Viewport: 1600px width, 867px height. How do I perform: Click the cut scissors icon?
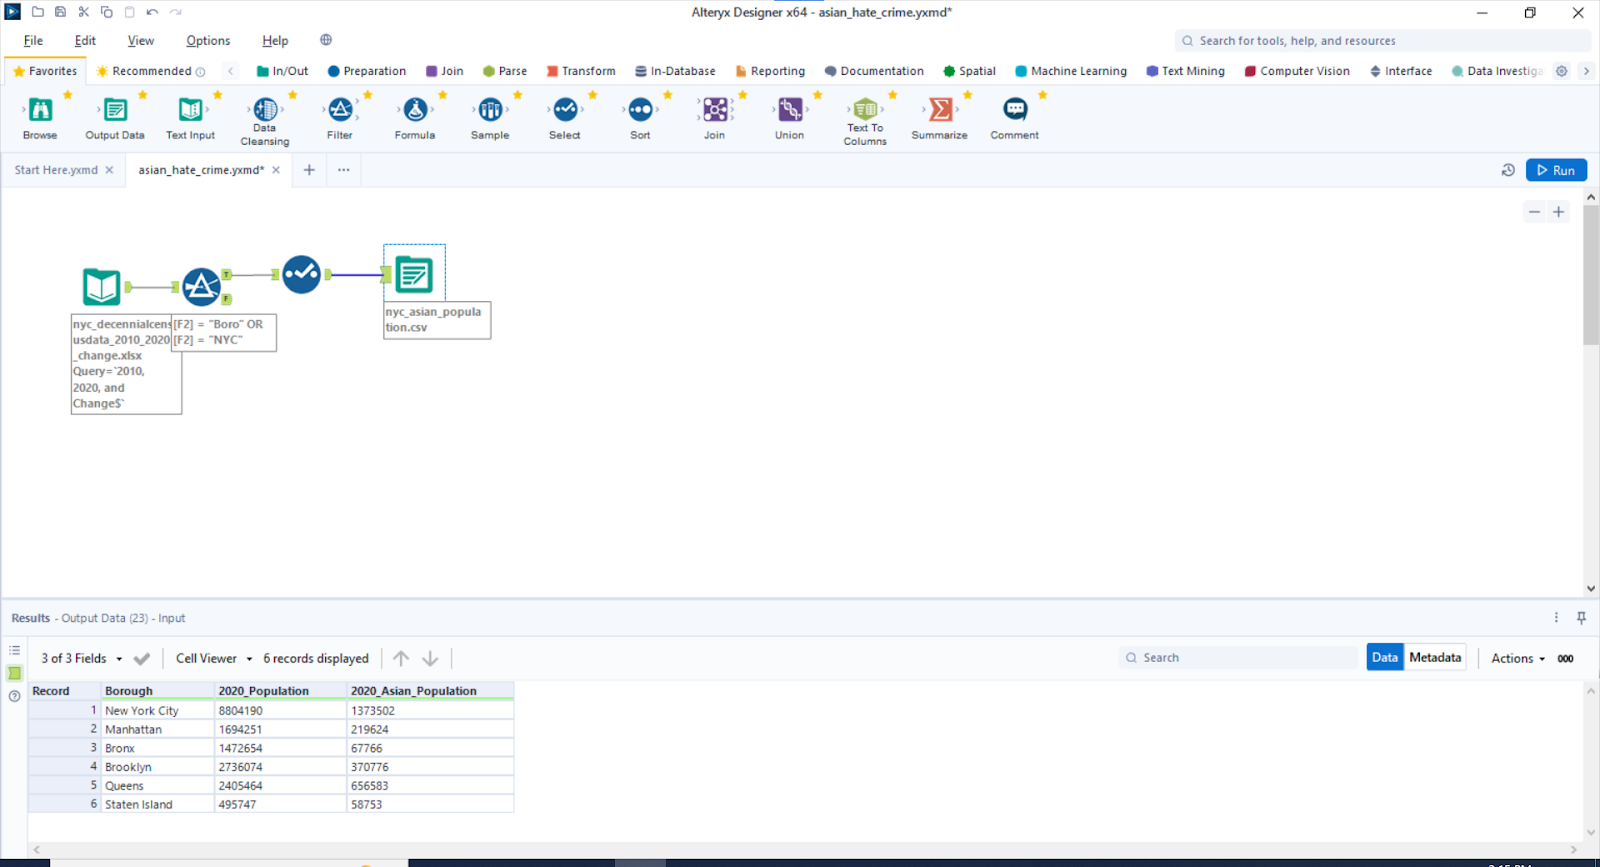point(83,12)
